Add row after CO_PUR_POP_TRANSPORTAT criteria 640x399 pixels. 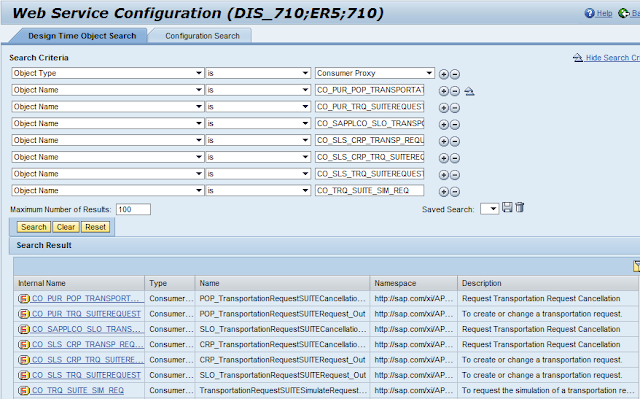pos(444,91)
